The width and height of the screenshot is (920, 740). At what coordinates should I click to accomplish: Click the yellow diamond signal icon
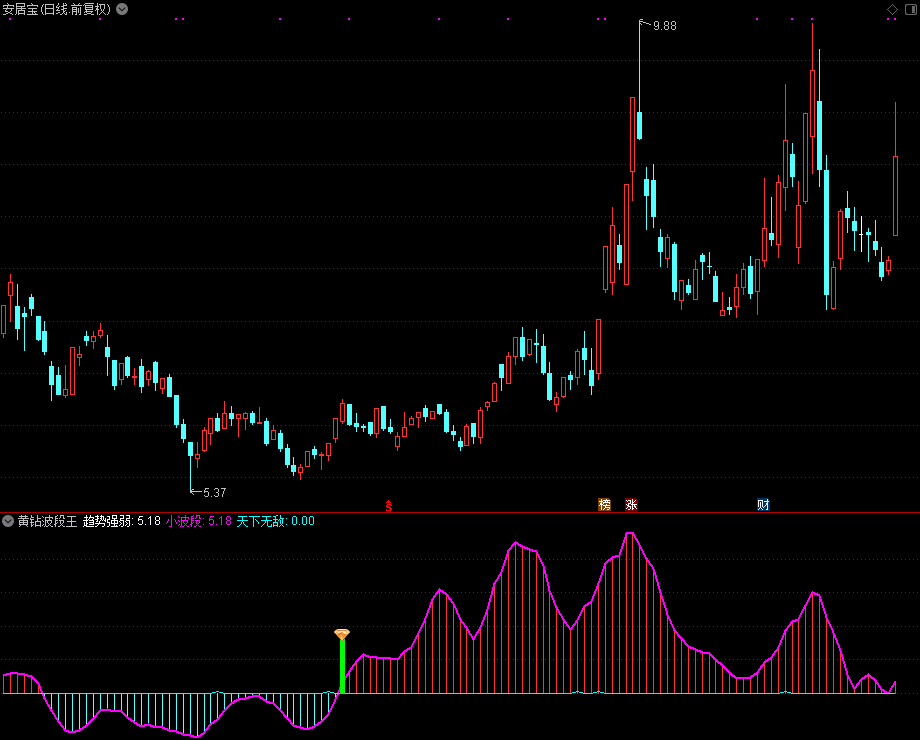click(342, 634)
